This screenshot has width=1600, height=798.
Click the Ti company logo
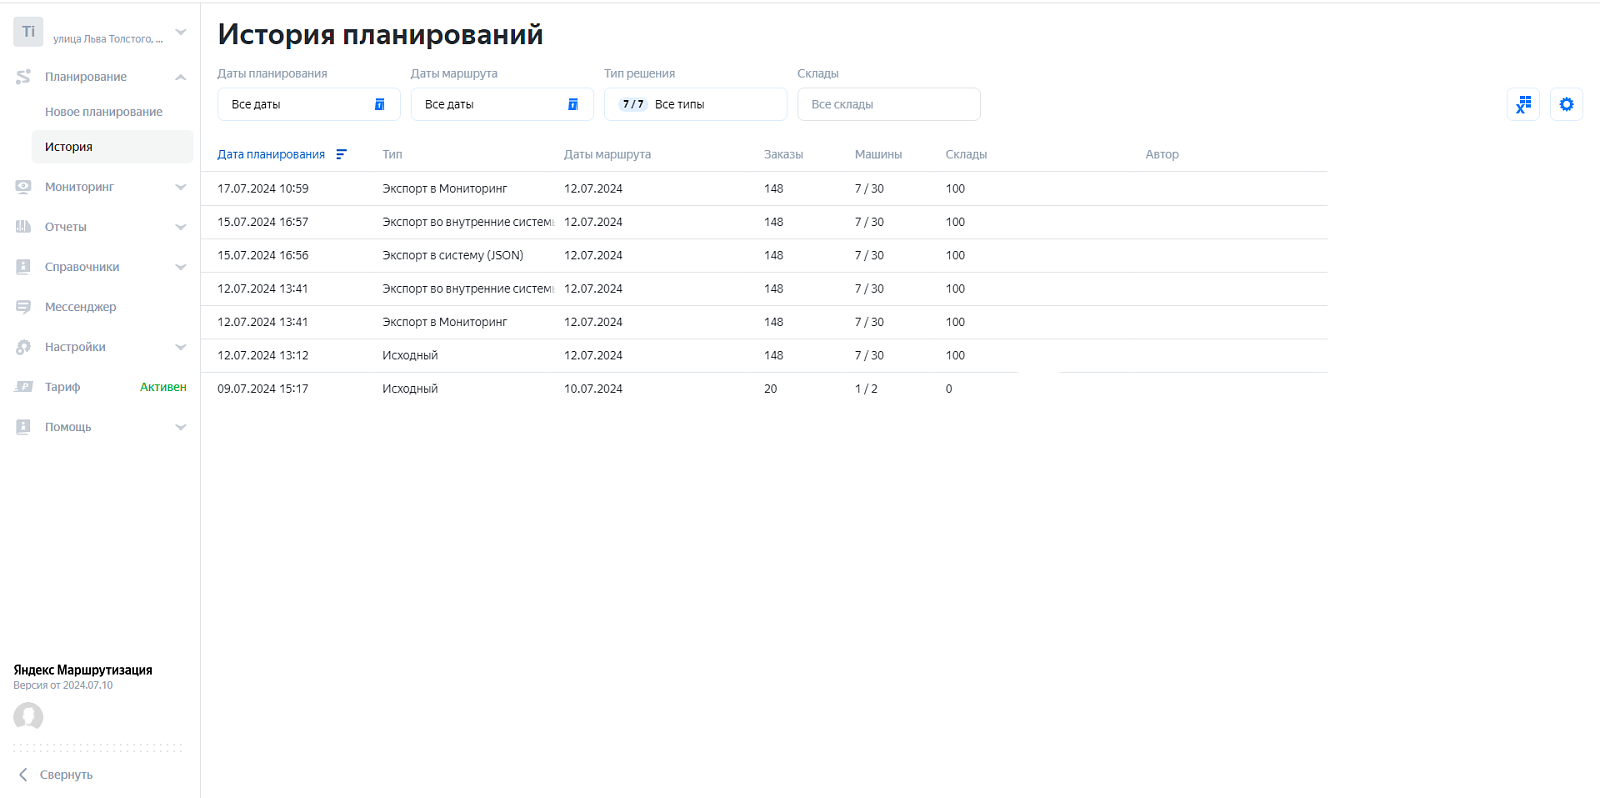tap(28, 32)
